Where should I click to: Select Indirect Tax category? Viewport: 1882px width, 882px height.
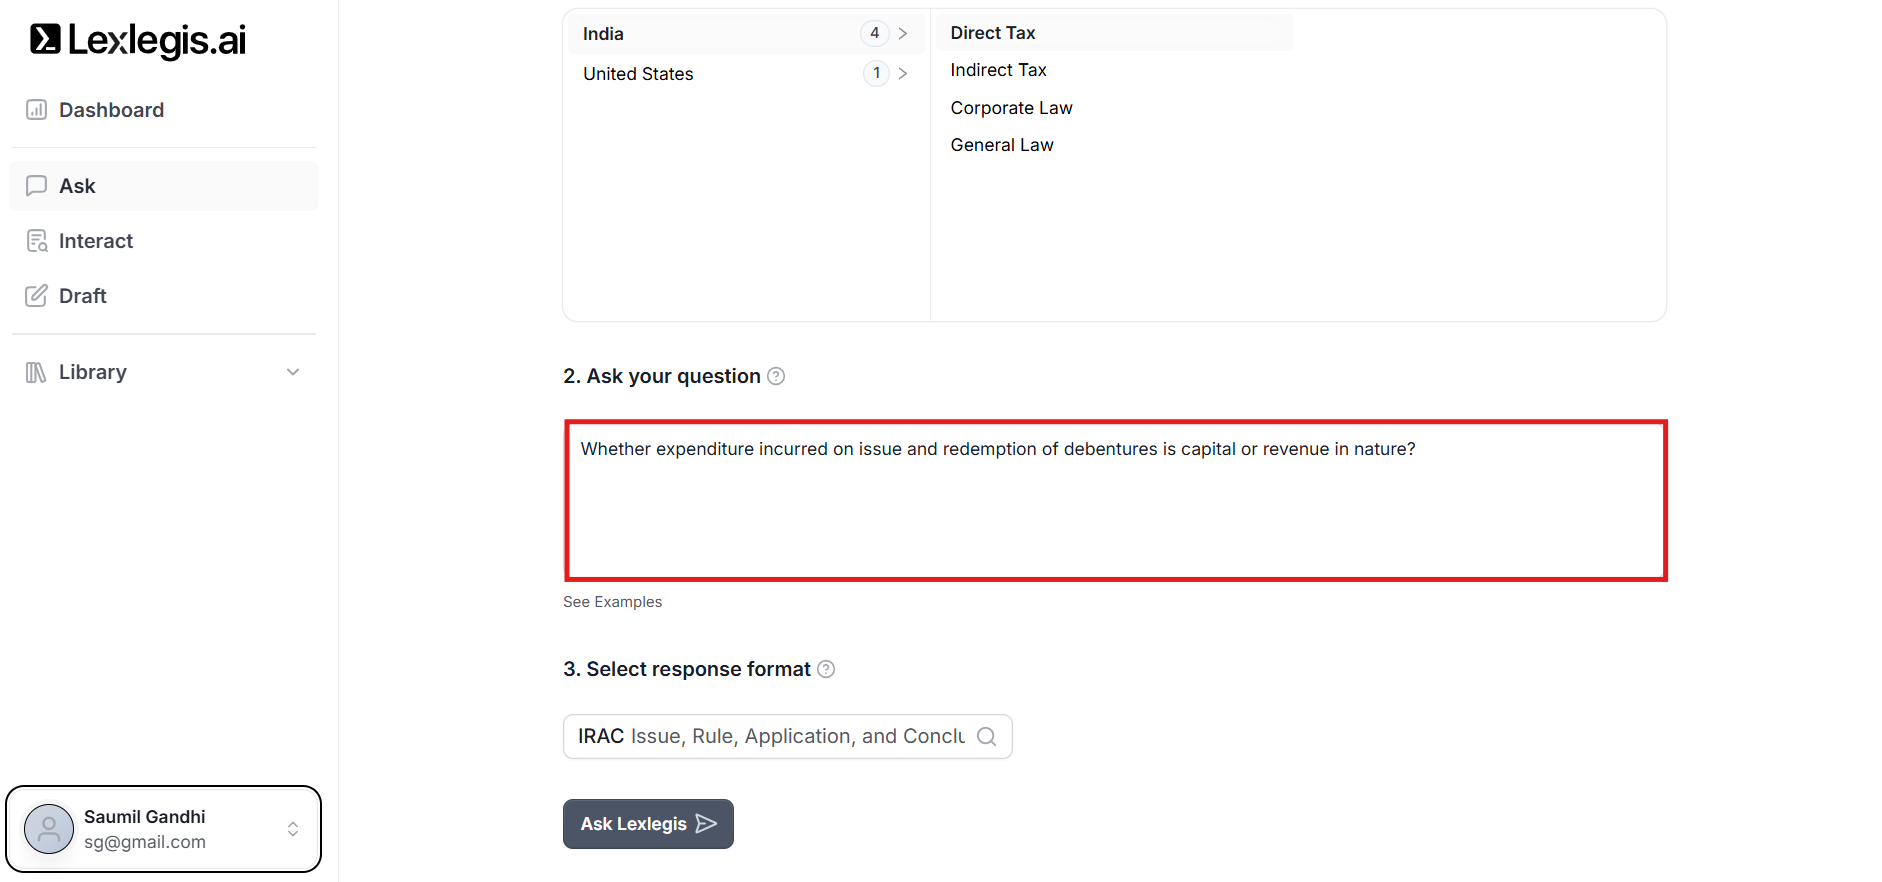998,70
